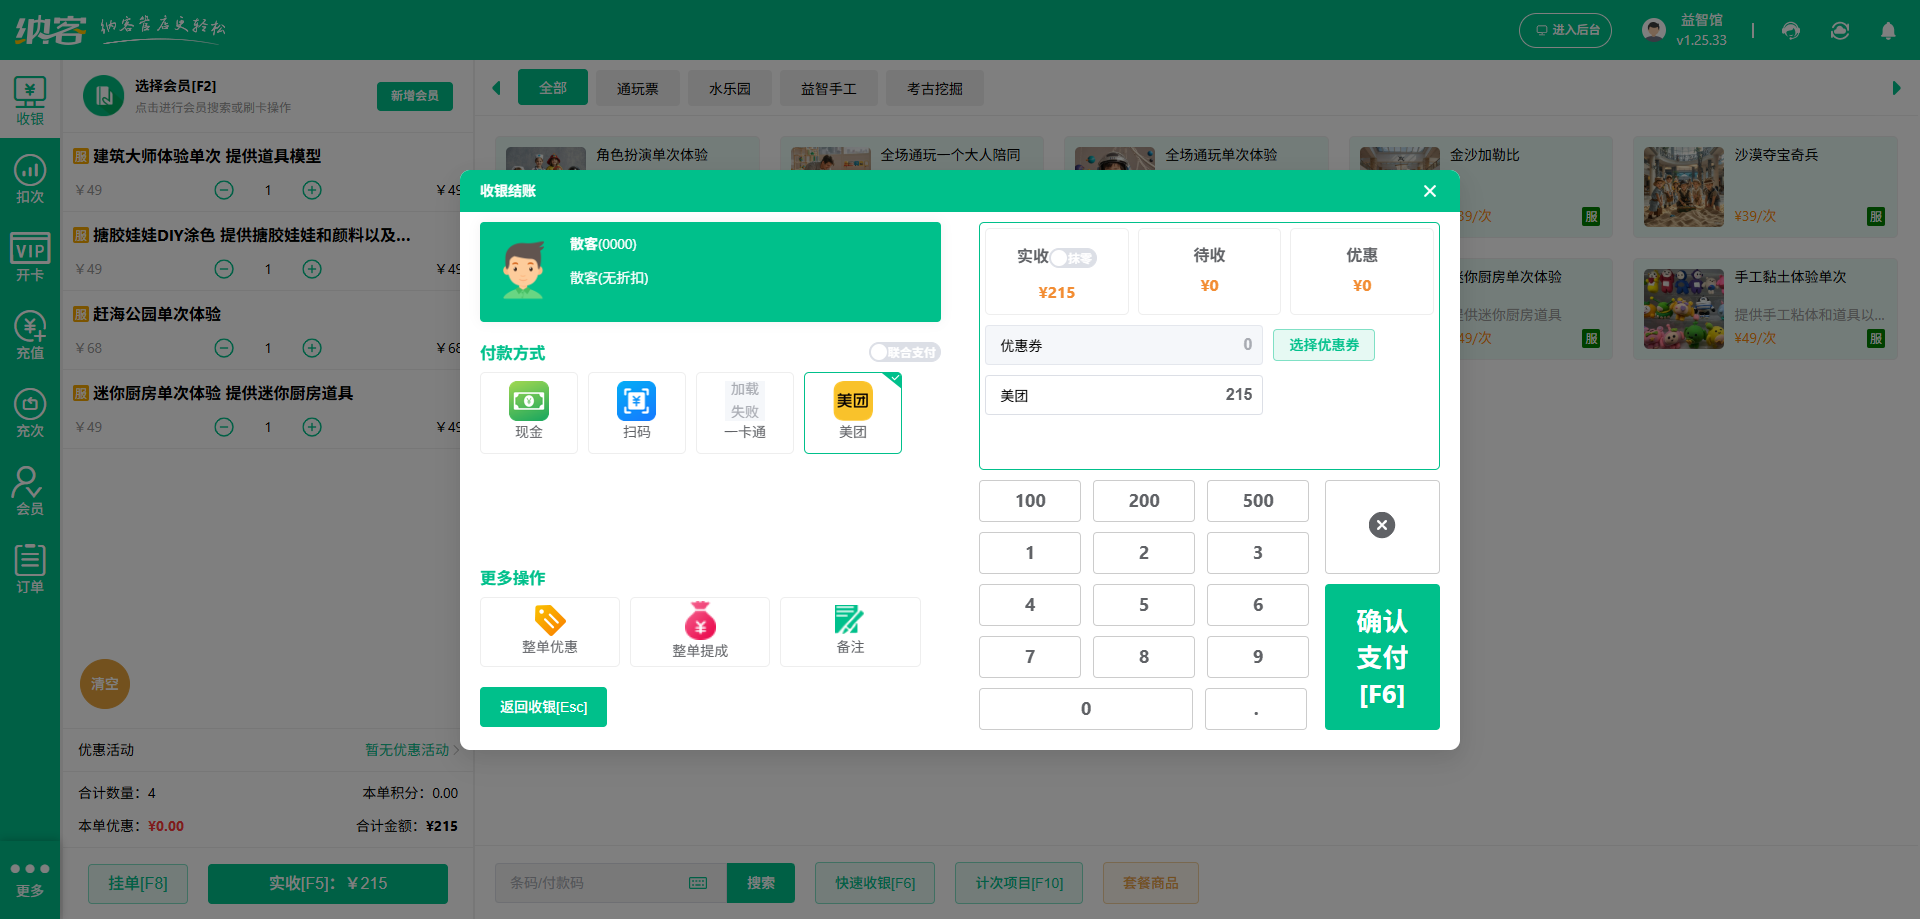Viewport: 1920px width, 919px height.
Task: Select the 整单优惠 discount icon
Action: pyautogui.click(x=549, y=631)
